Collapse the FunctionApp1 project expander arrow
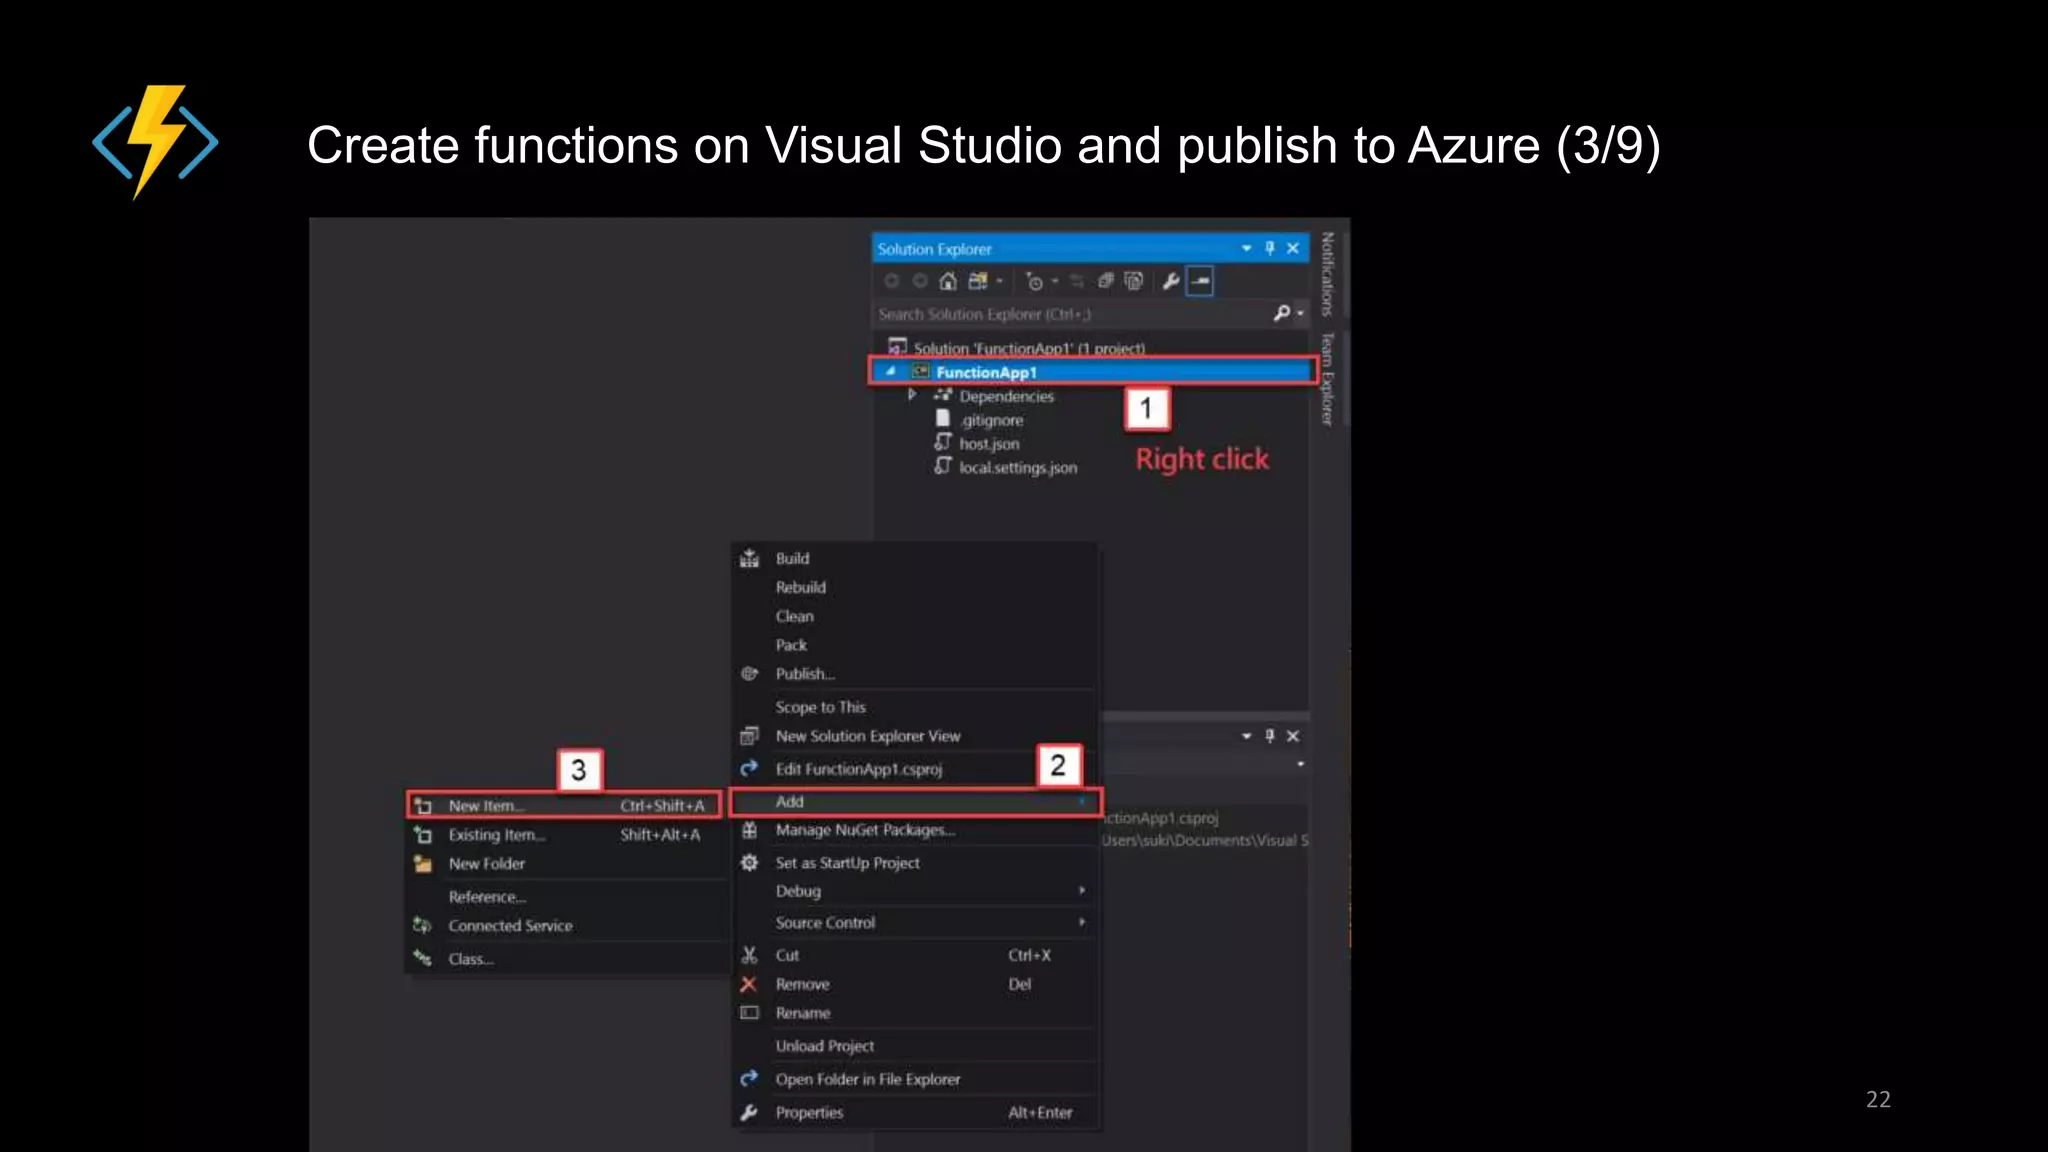 click(x=890, y=371)
